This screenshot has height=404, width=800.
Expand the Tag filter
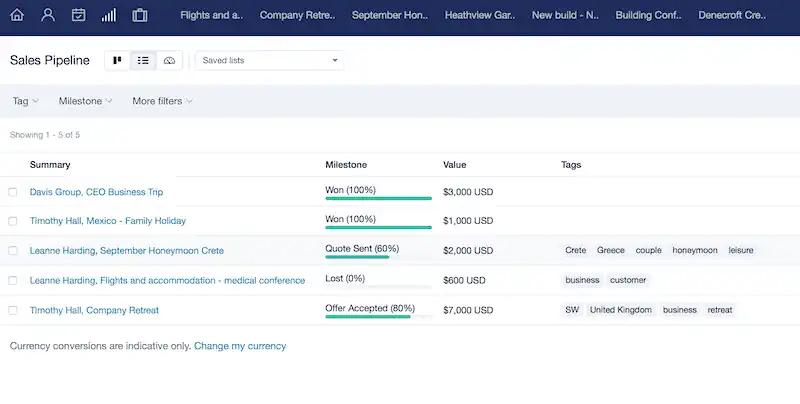pos(26,101)
